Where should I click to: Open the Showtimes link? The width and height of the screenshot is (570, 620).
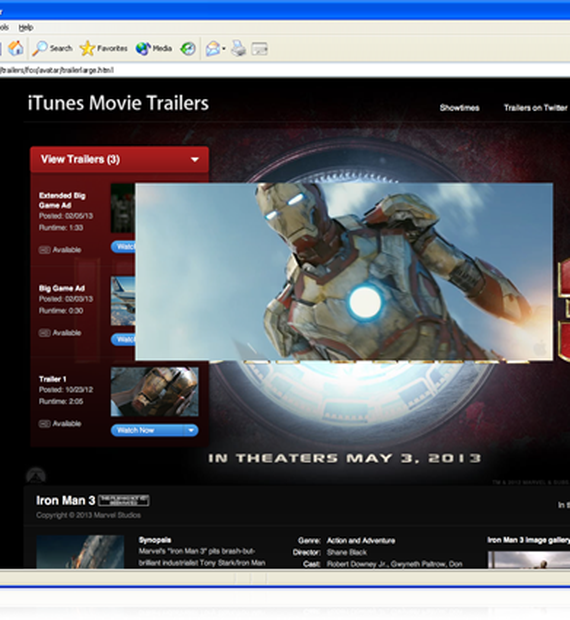coord(459,108)
